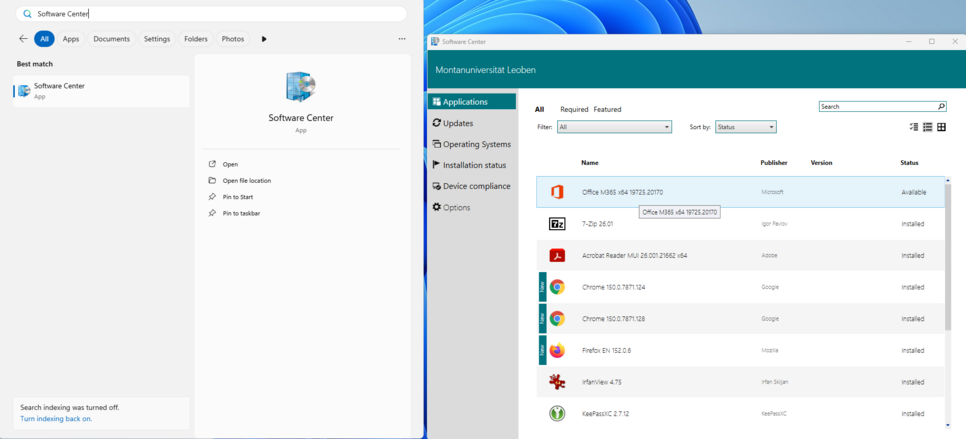The image size is (966, 439).
Task: Click Chrome 150.0.7871.124 row icon
Action: click(x=557, y=287)
